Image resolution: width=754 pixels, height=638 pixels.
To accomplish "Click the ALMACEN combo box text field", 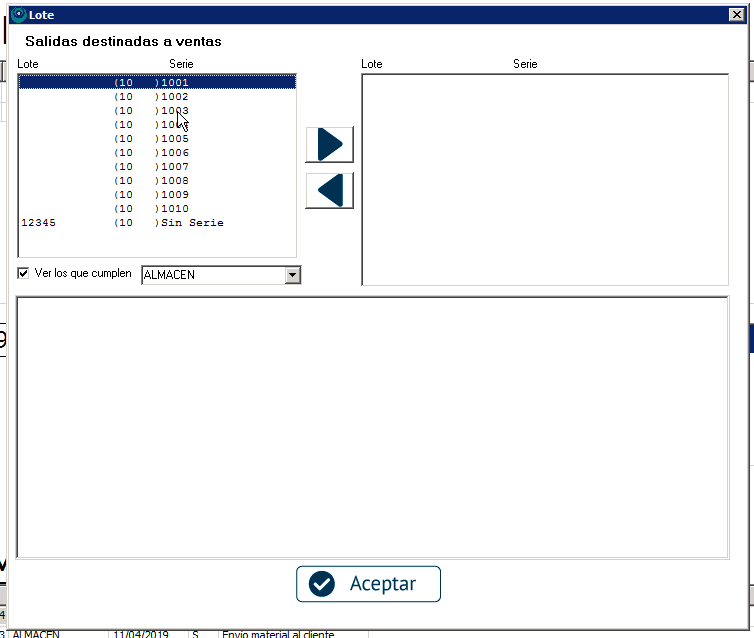I will (x=212, y=275).
